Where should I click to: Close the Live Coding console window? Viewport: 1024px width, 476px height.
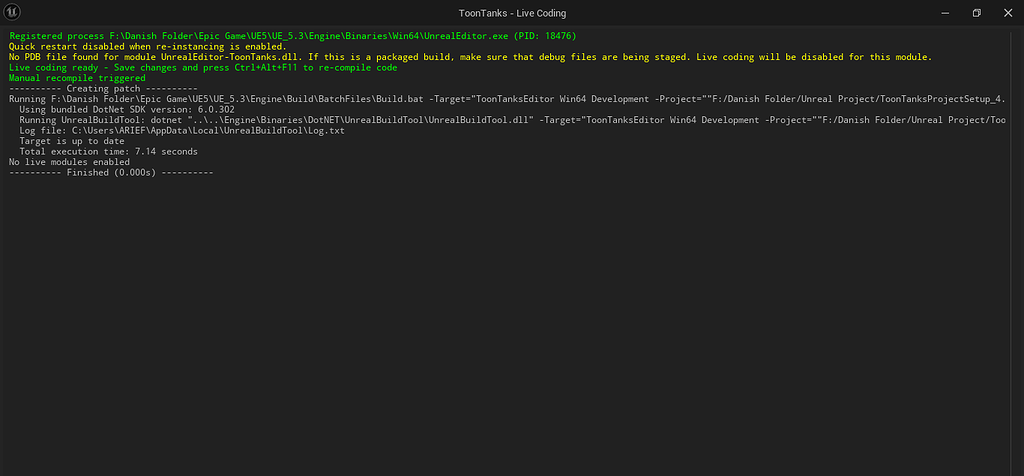pos(1008,12)
